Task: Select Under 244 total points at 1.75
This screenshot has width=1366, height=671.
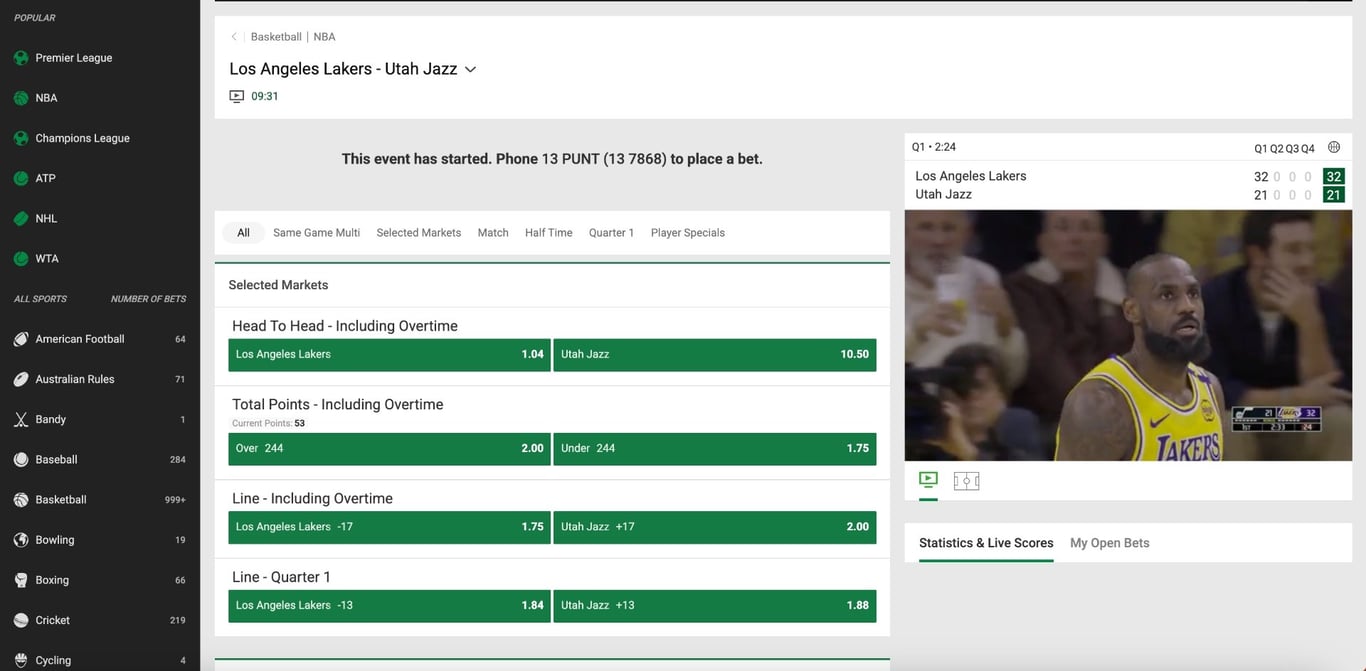Action: tap(715, 449)
